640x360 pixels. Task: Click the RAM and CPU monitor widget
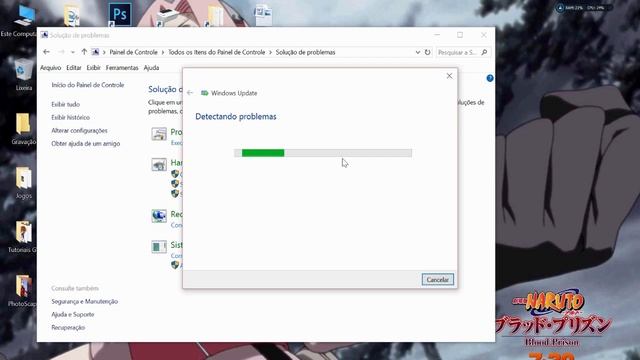tap(583, 8)
